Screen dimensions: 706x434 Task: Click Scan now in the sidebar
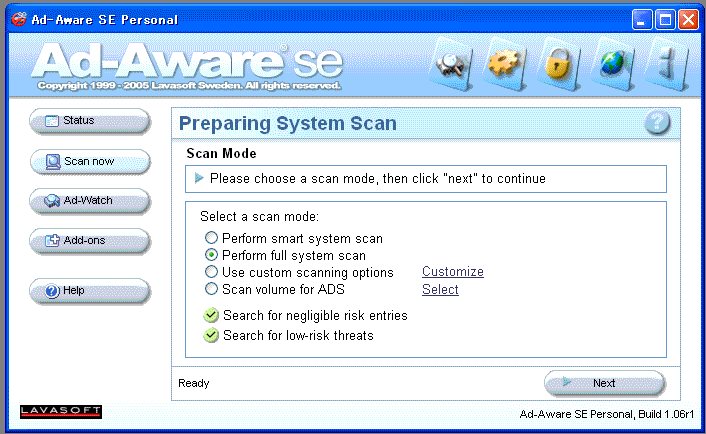pos(90,161)
